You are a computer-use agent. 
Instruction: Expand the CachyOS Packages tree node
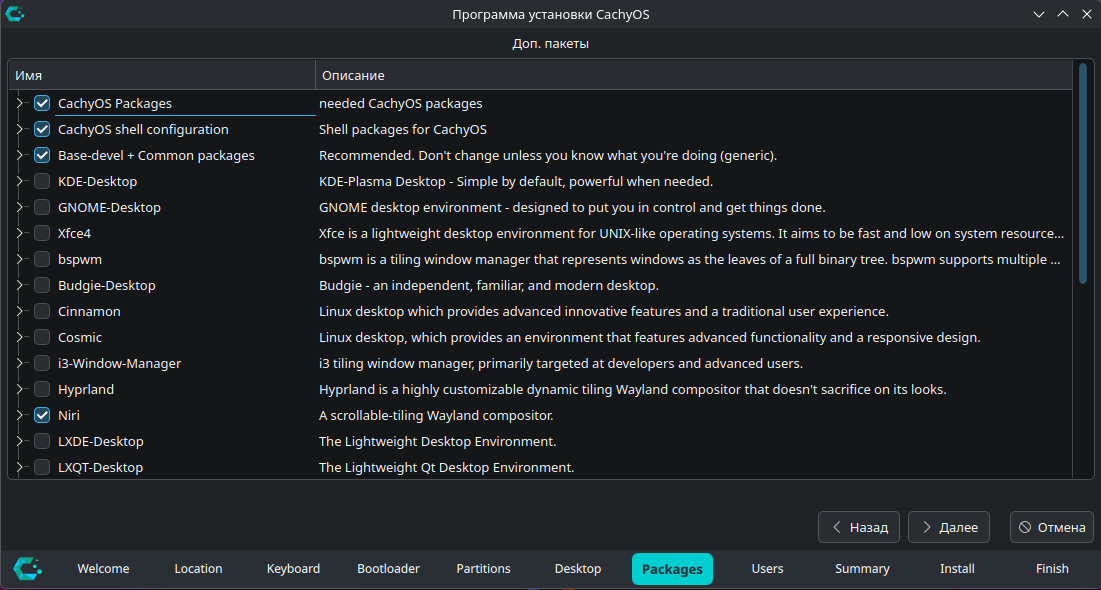(x=20, y=103)
